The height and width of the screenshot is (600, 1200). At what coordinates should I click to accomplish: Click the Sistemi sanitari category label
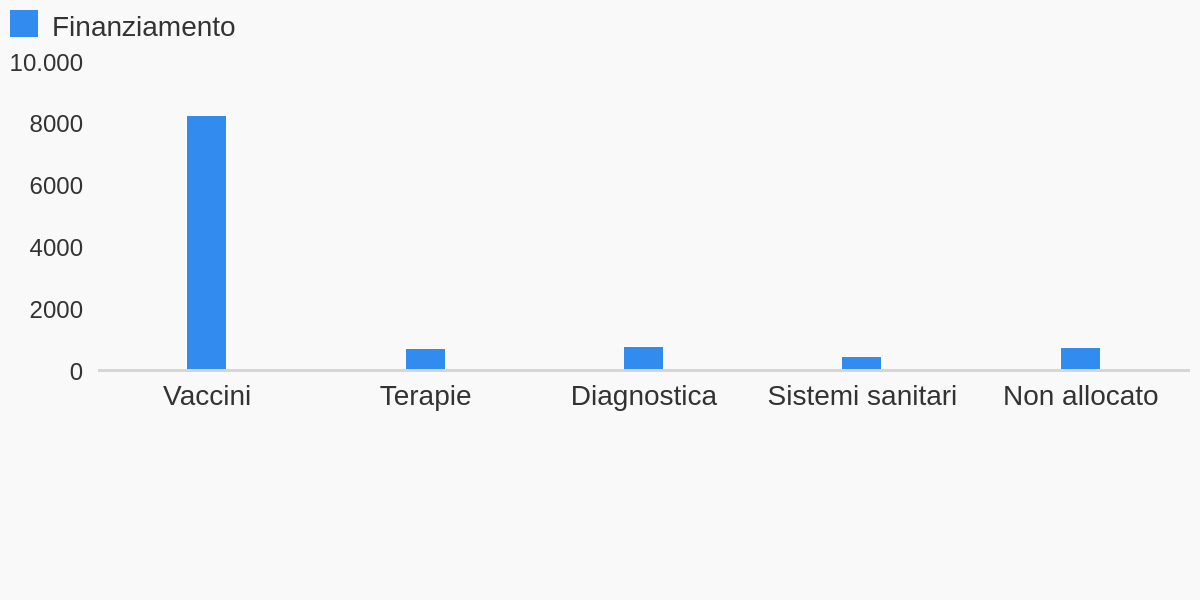(862, 396)
